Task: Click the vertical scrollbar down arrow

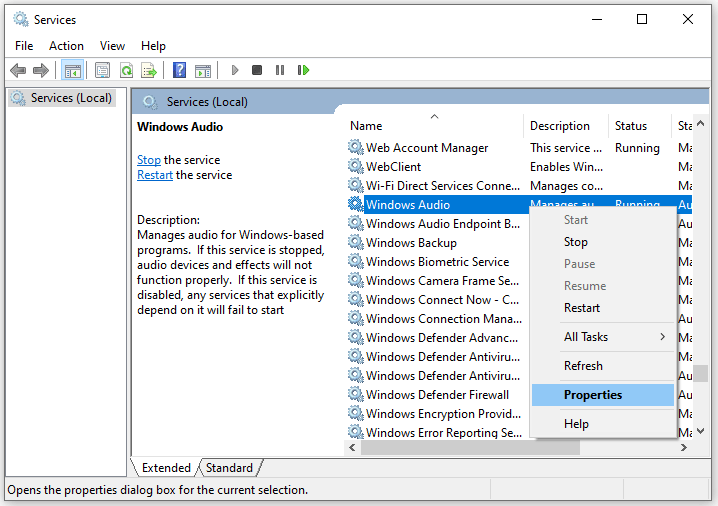Action: click(x=700, y=431)
